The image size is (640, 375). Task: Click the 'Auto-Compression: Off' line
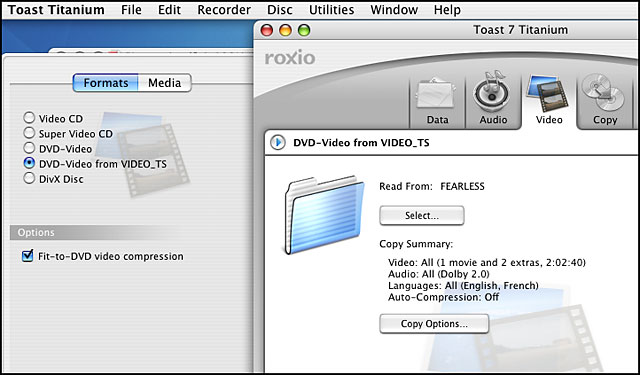[443, 297]
